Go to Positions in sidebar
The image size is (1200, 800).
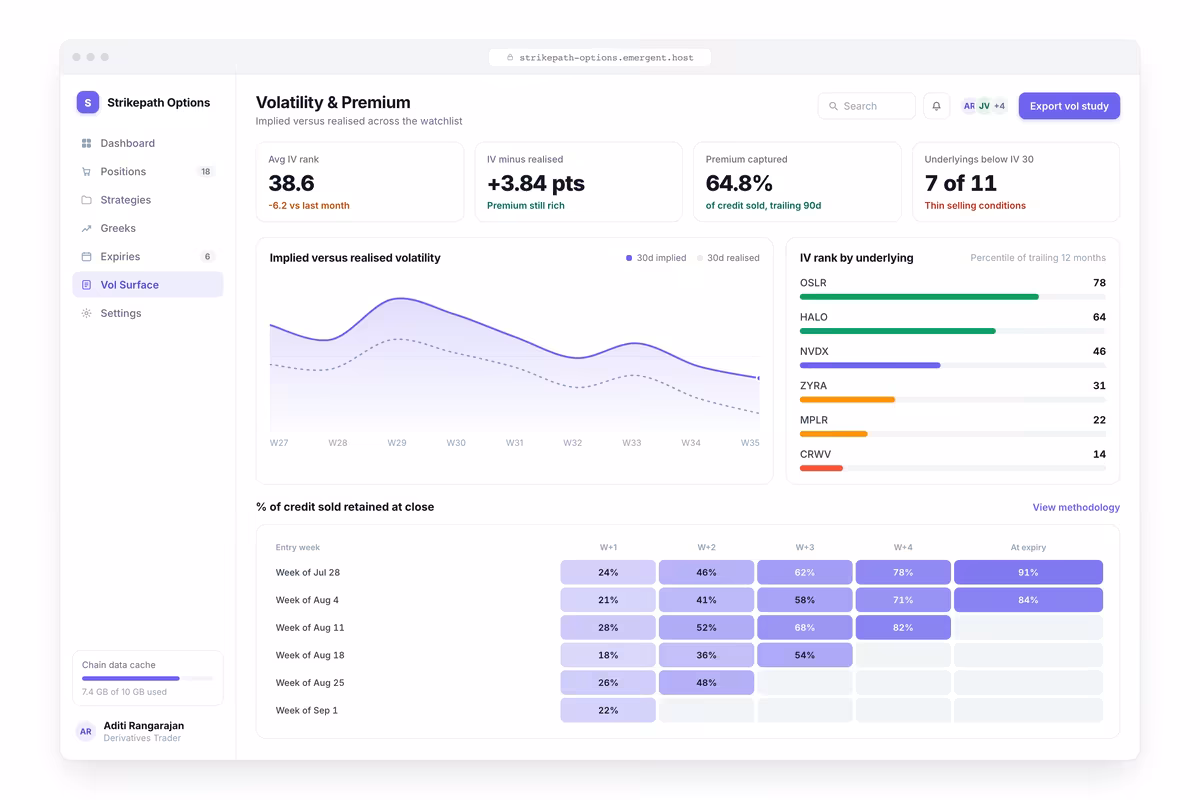point(148,172)
